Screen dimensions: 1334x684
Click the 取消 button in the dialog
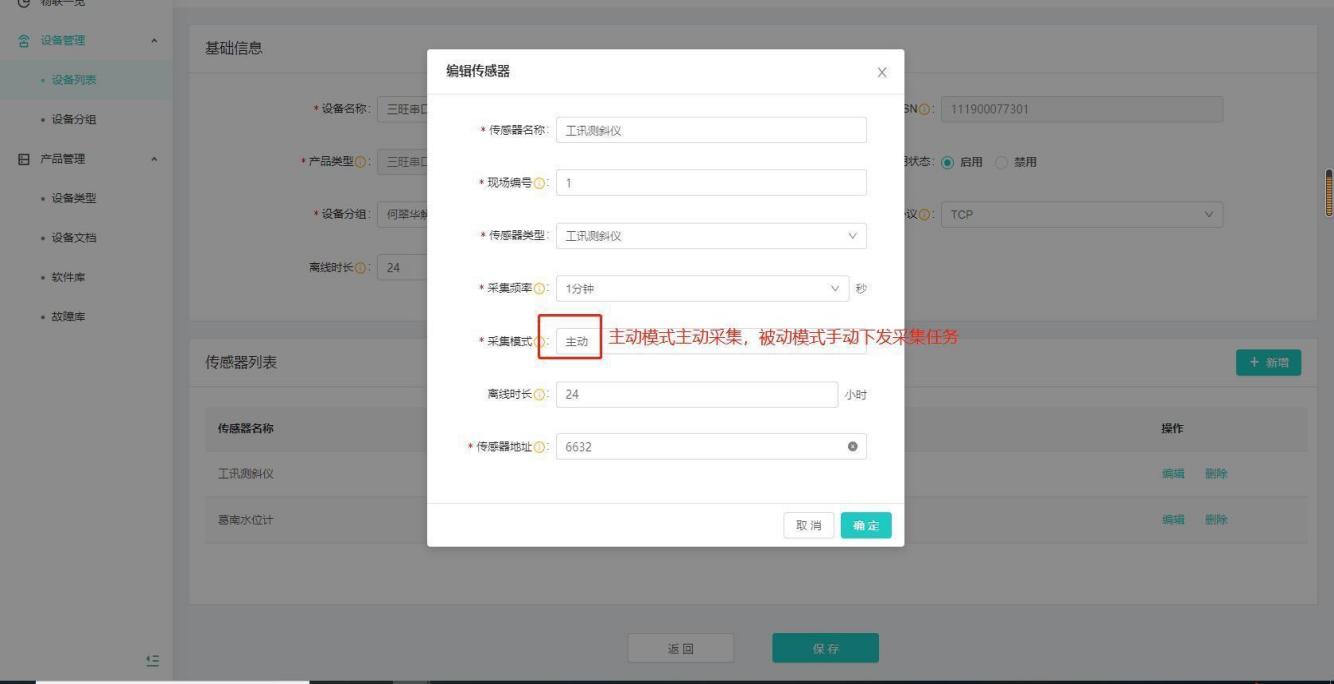pyautogui.click(x=808, y=526)
